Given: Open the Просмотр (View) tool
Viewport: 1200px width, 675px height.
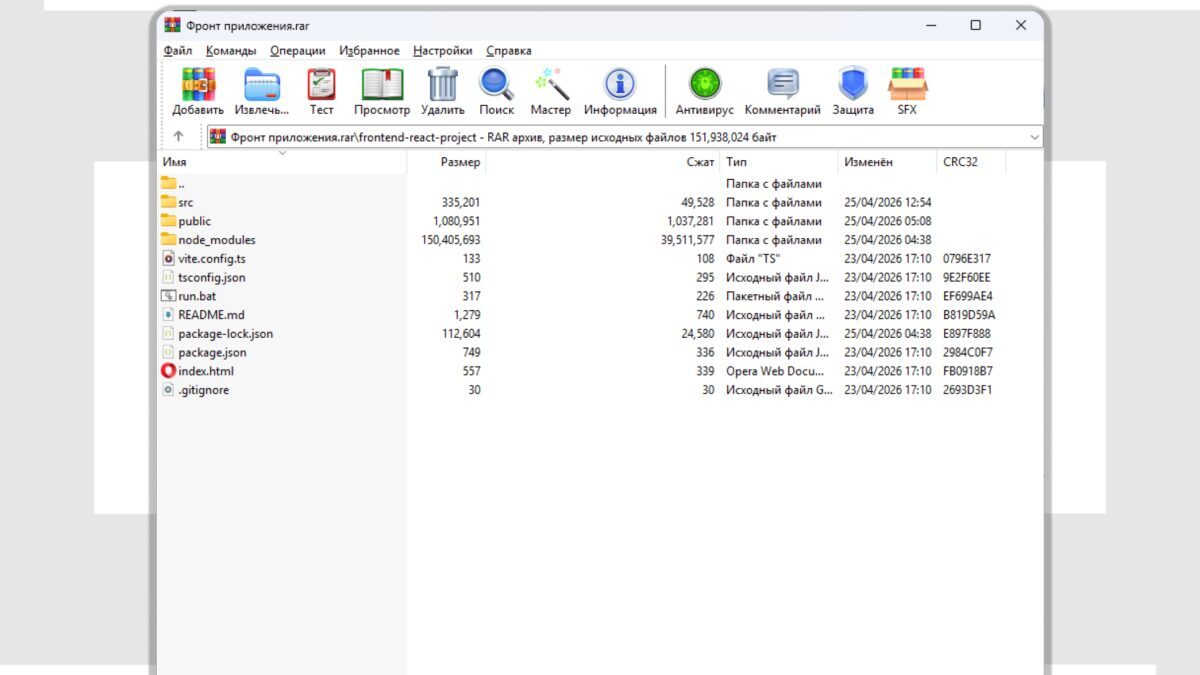Looking at the screenshot, I should pyautogui.click(x=382, y=84).
